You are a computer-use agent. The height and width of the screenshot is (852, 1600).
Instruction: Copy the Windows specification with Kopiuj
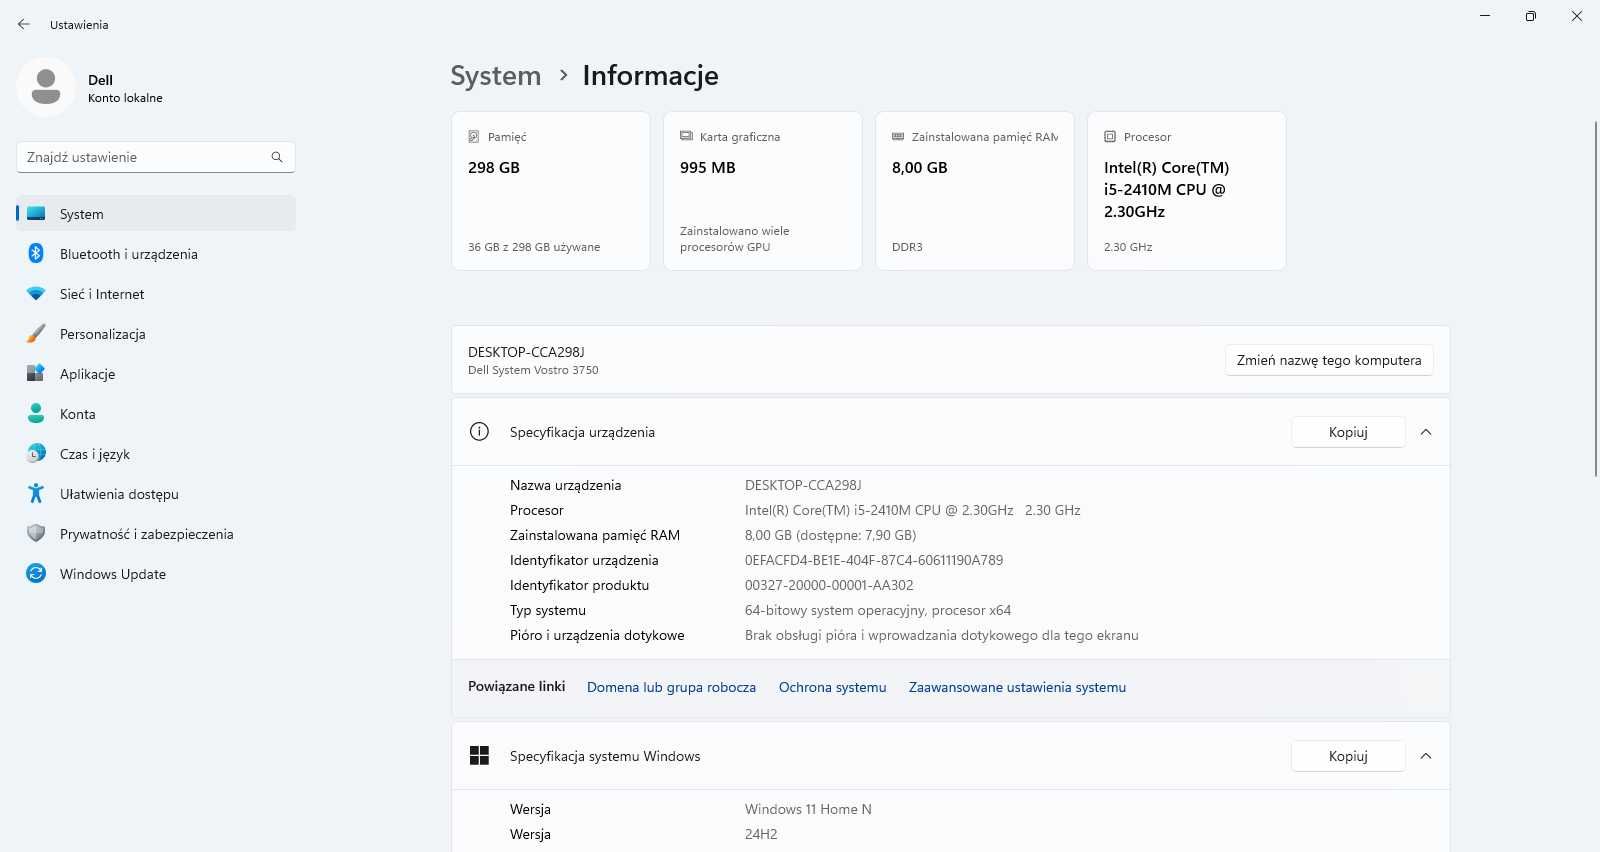click(1348, 756)
